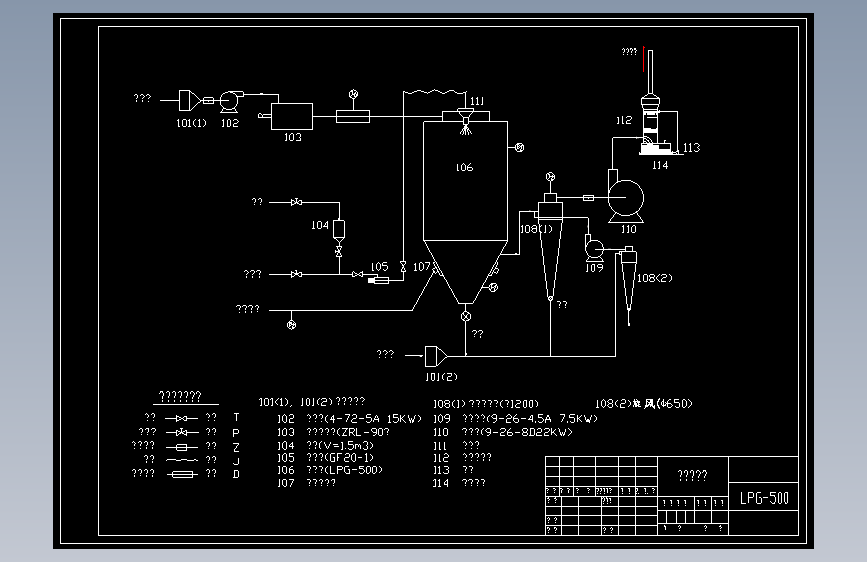The height and width of the screenshot is (562, 867).
Task: Click the discharge valve circle below the tower cone
Action: (466, 316)
